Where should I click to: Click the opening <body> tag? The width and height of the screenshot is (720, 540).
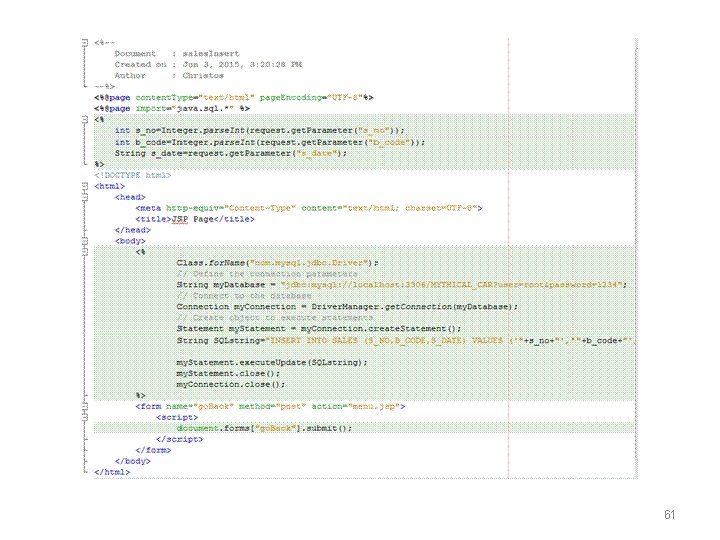[x=130, y=241]
